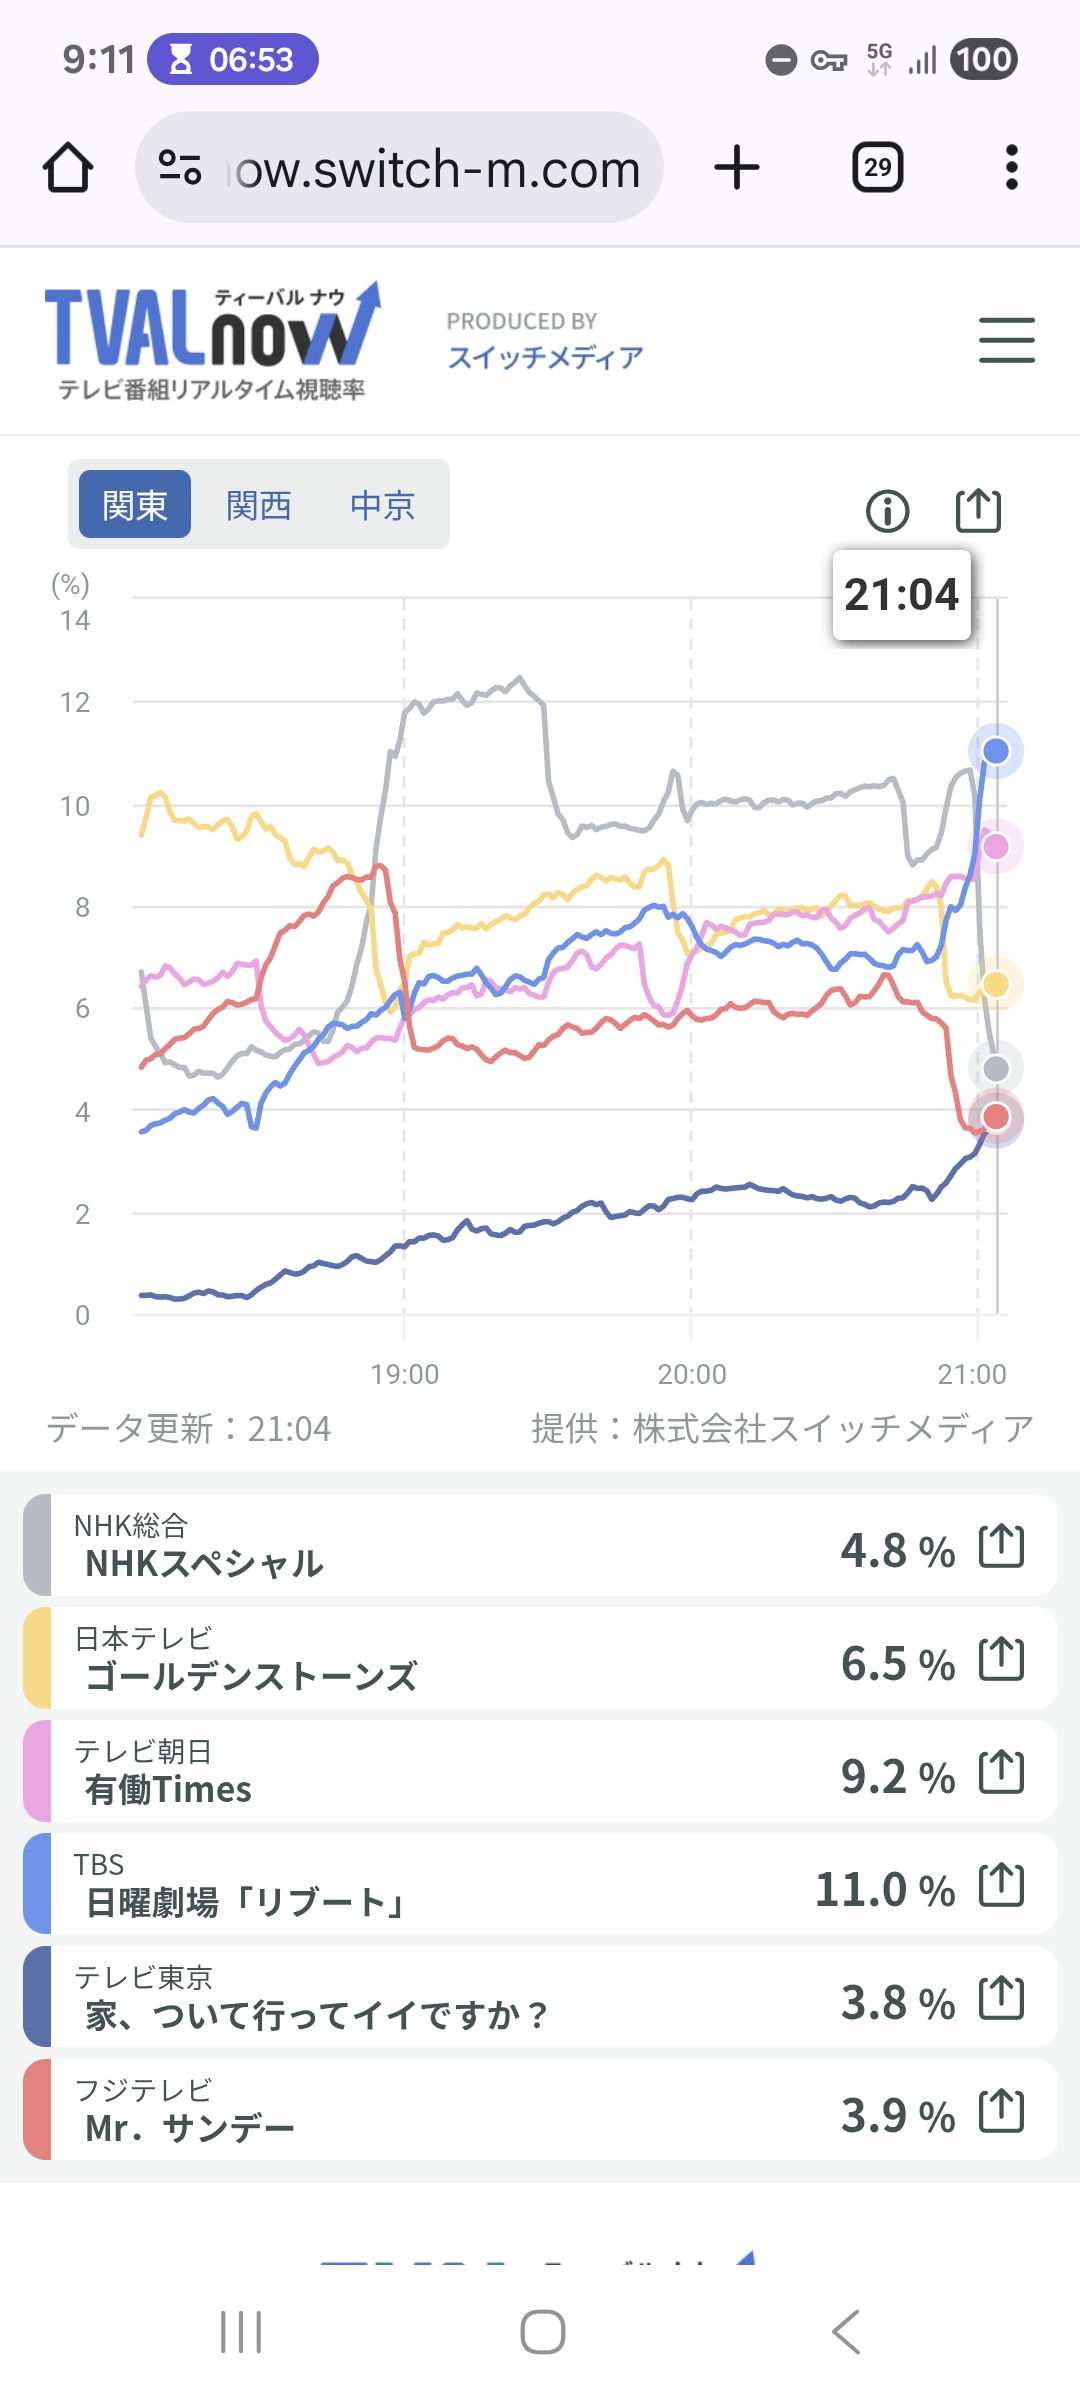The height and width of the screenshot is (2400, 1080).
Task: Share the NHKスペシャル rating
Action: pyautogui.click(x=1001, y=1546)
